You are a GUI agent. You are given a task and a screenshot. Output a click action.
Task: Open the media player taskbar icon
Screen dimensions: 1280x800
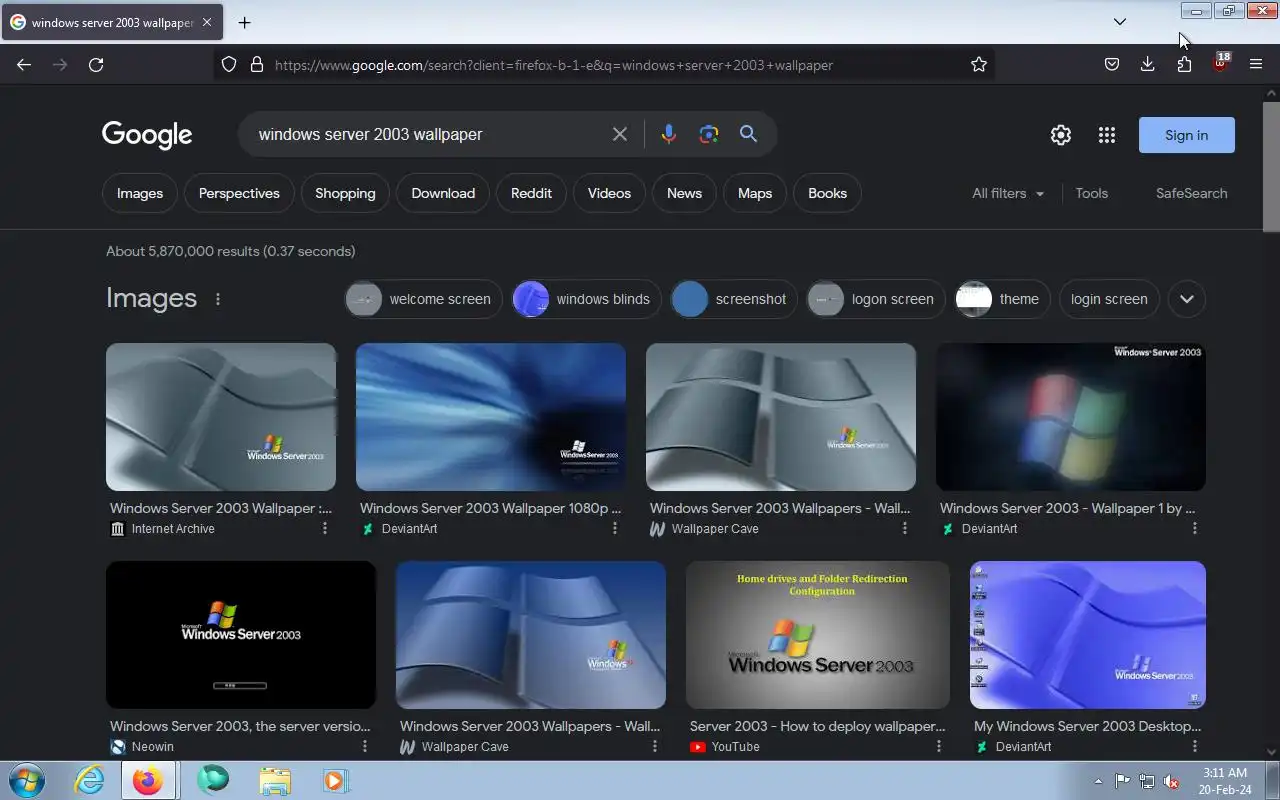click(335, 780)
